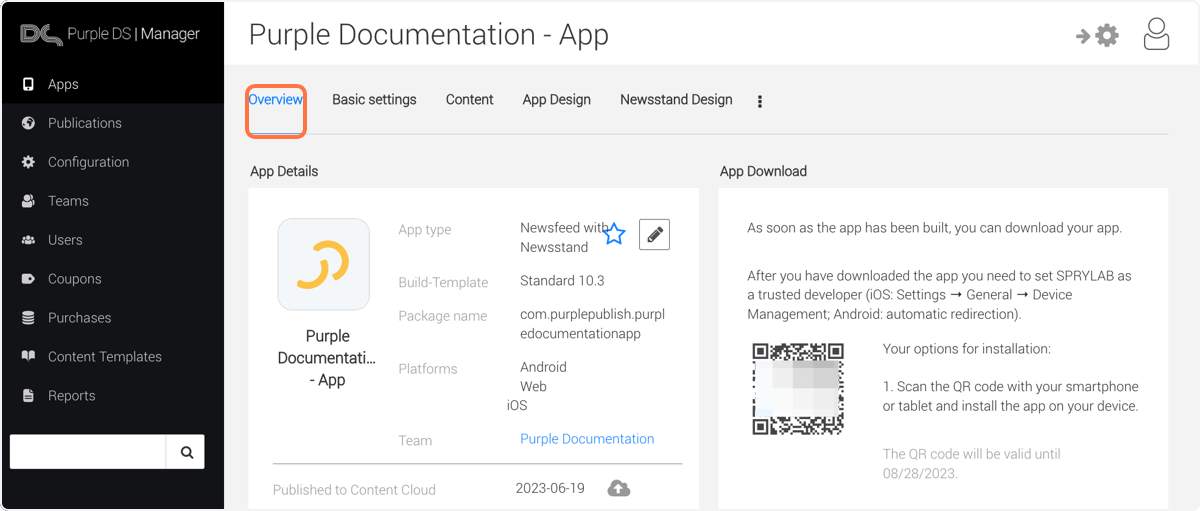Click the sidebar search input field
Image resolution: width=1200 pixels, height=511 pixels.
coord(88,452)
